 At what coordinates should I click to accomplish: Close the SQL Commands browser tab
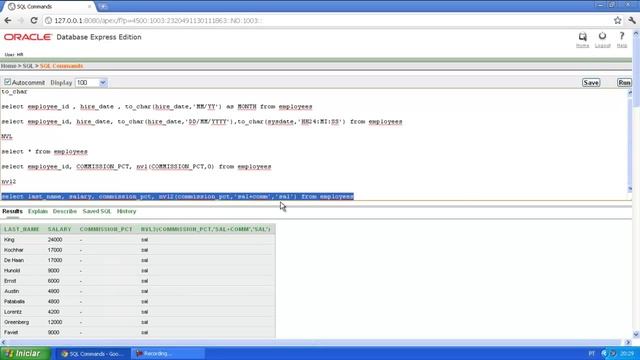(x=89, y=7)
